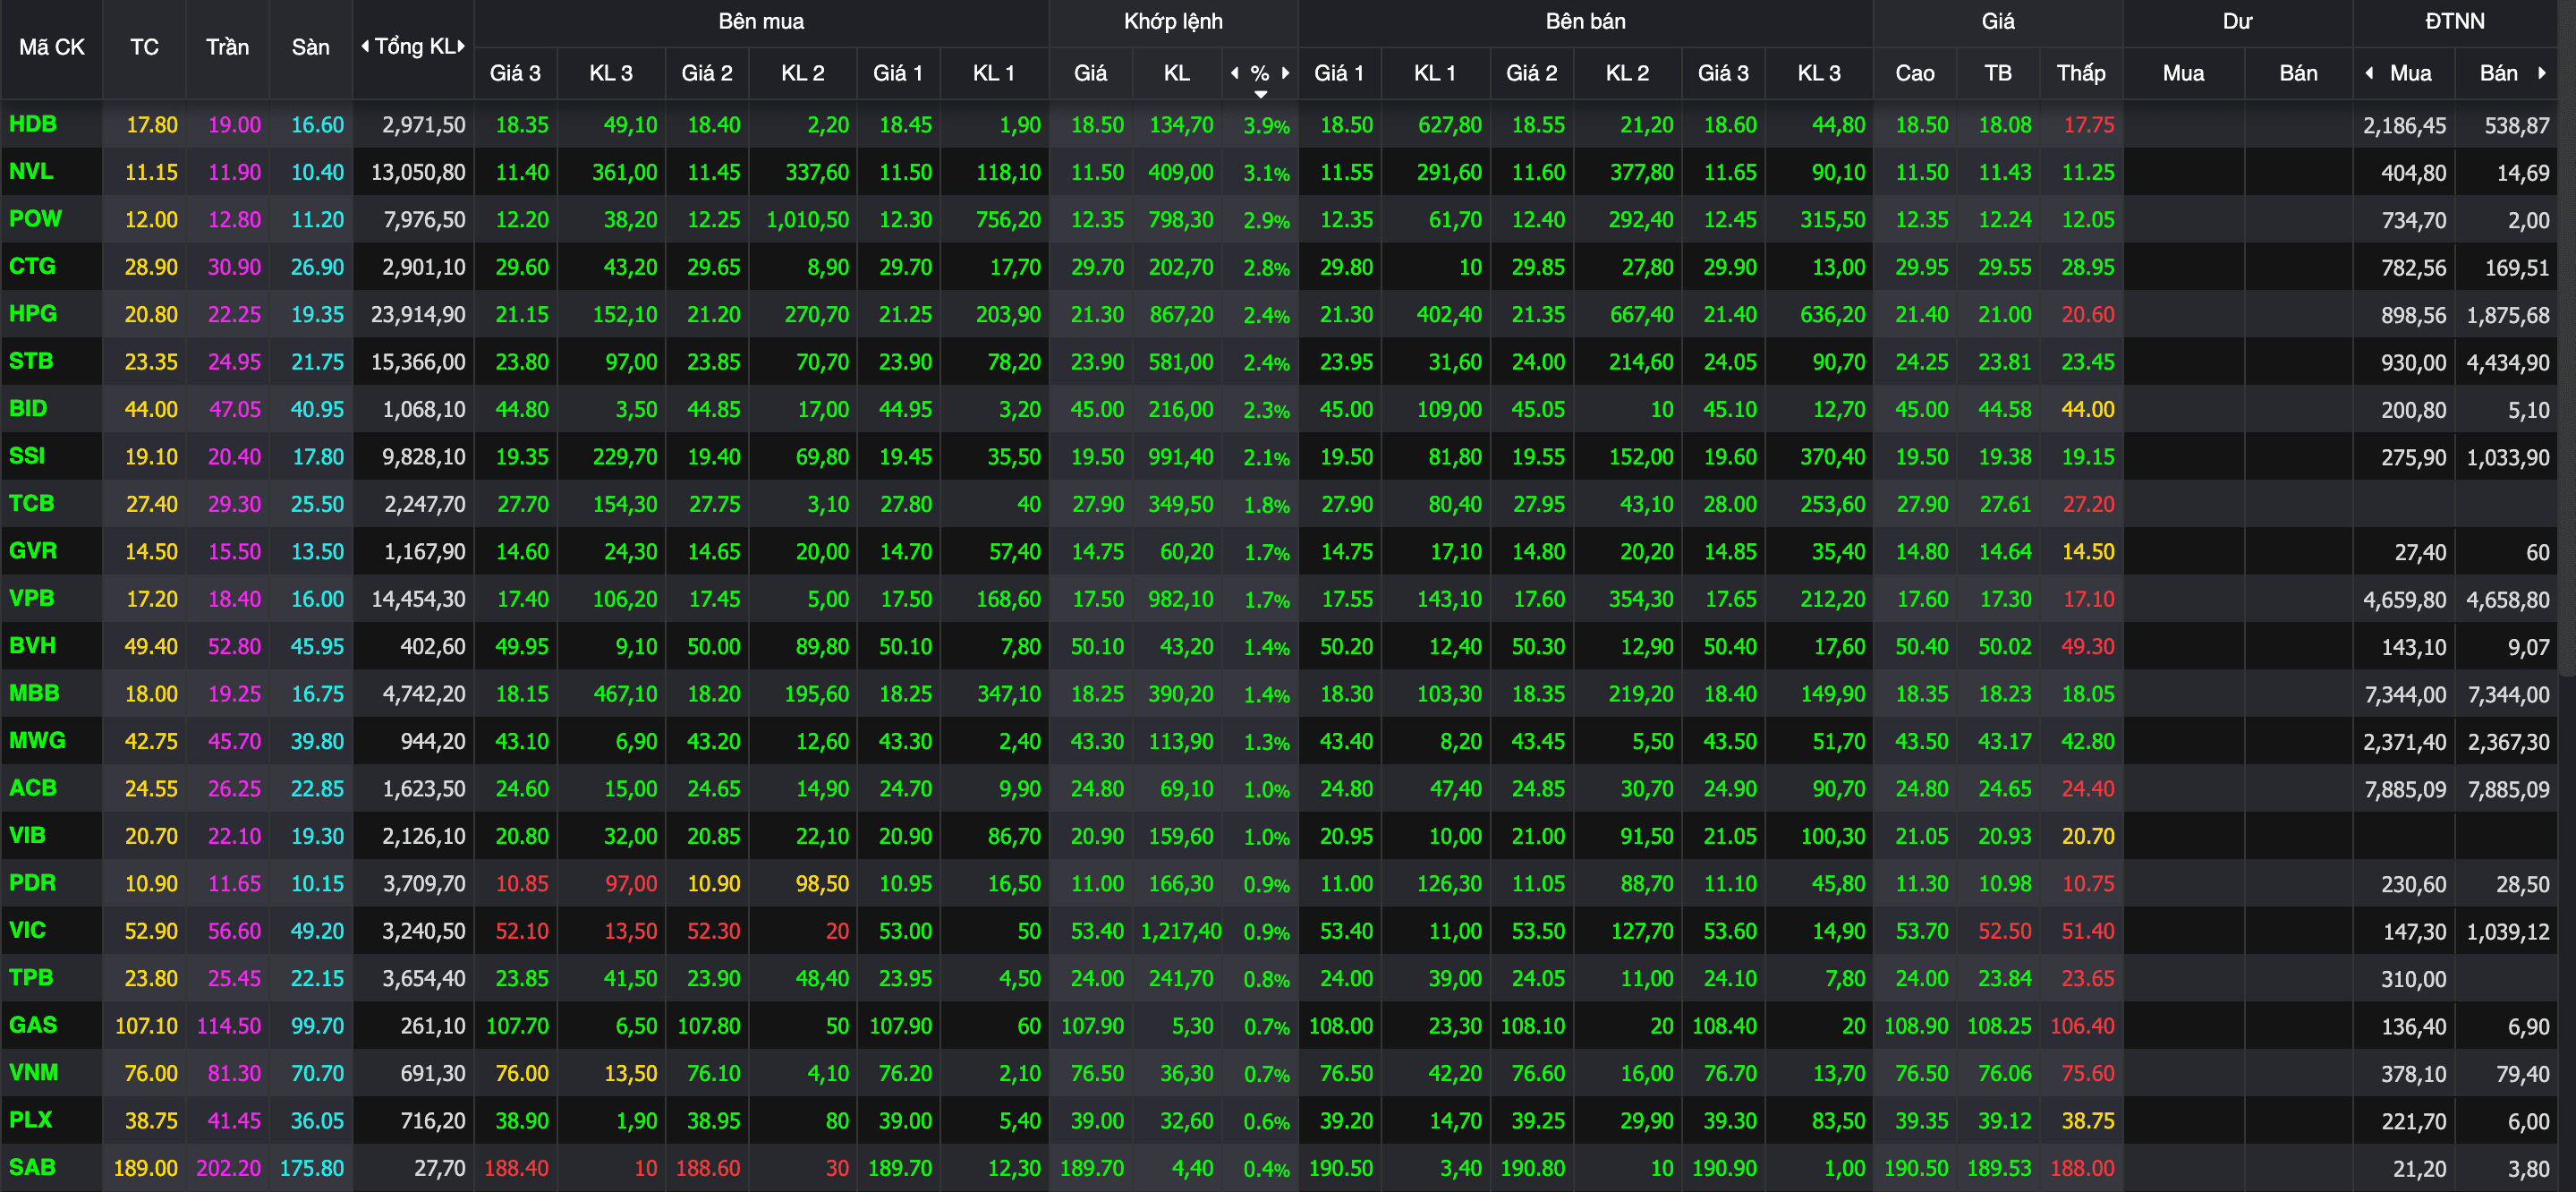Viewport: 2576px width, 1192px height.
Task: Select the VPB ticker row
Action: (x=32, y=598)
